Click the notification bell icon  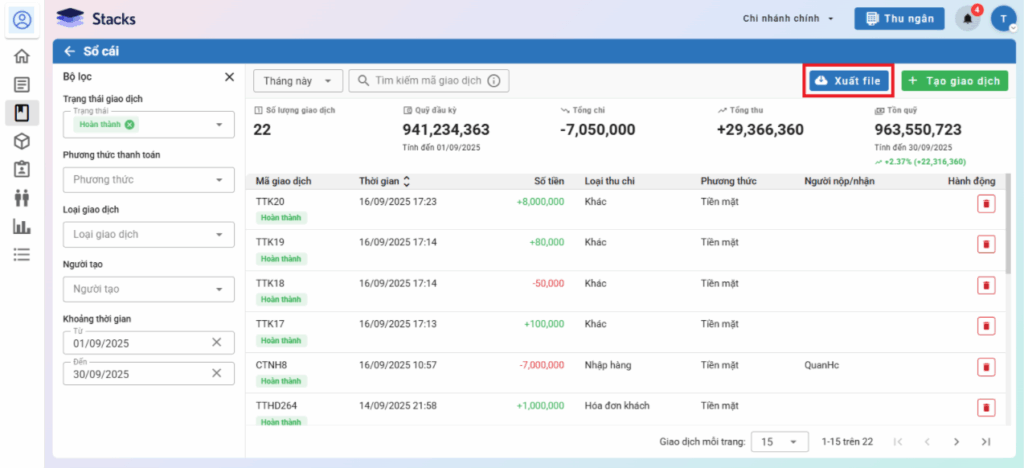tap(967, 19)
